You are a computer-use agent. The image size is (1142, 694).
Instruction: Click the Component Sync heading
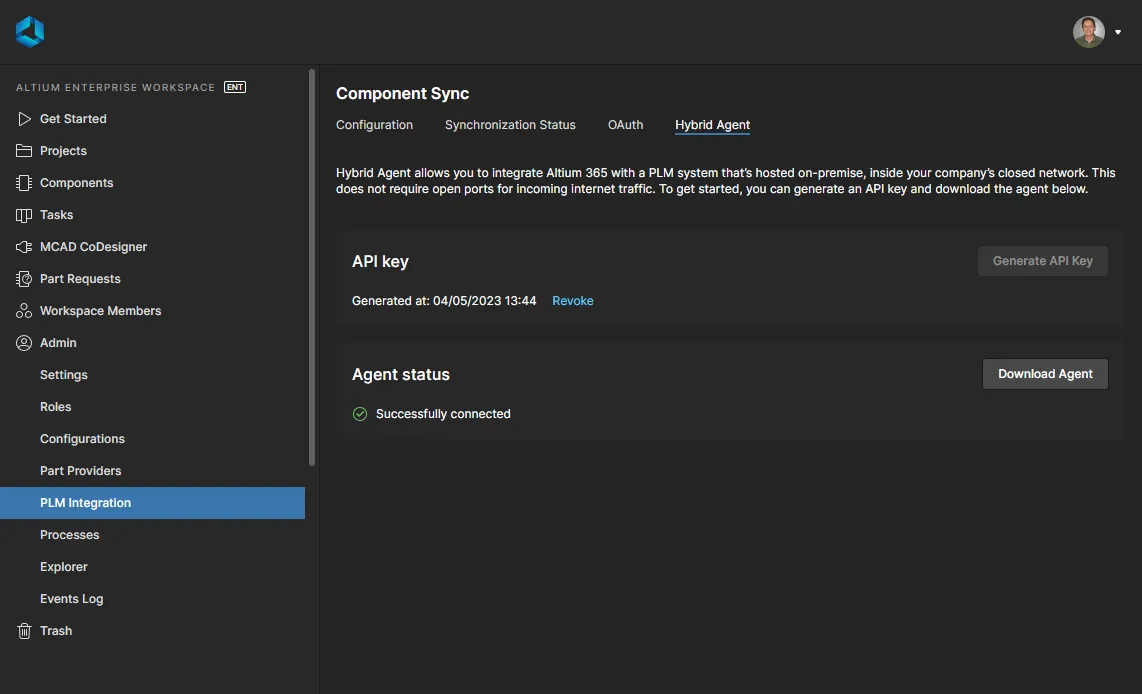click(402, 93)
